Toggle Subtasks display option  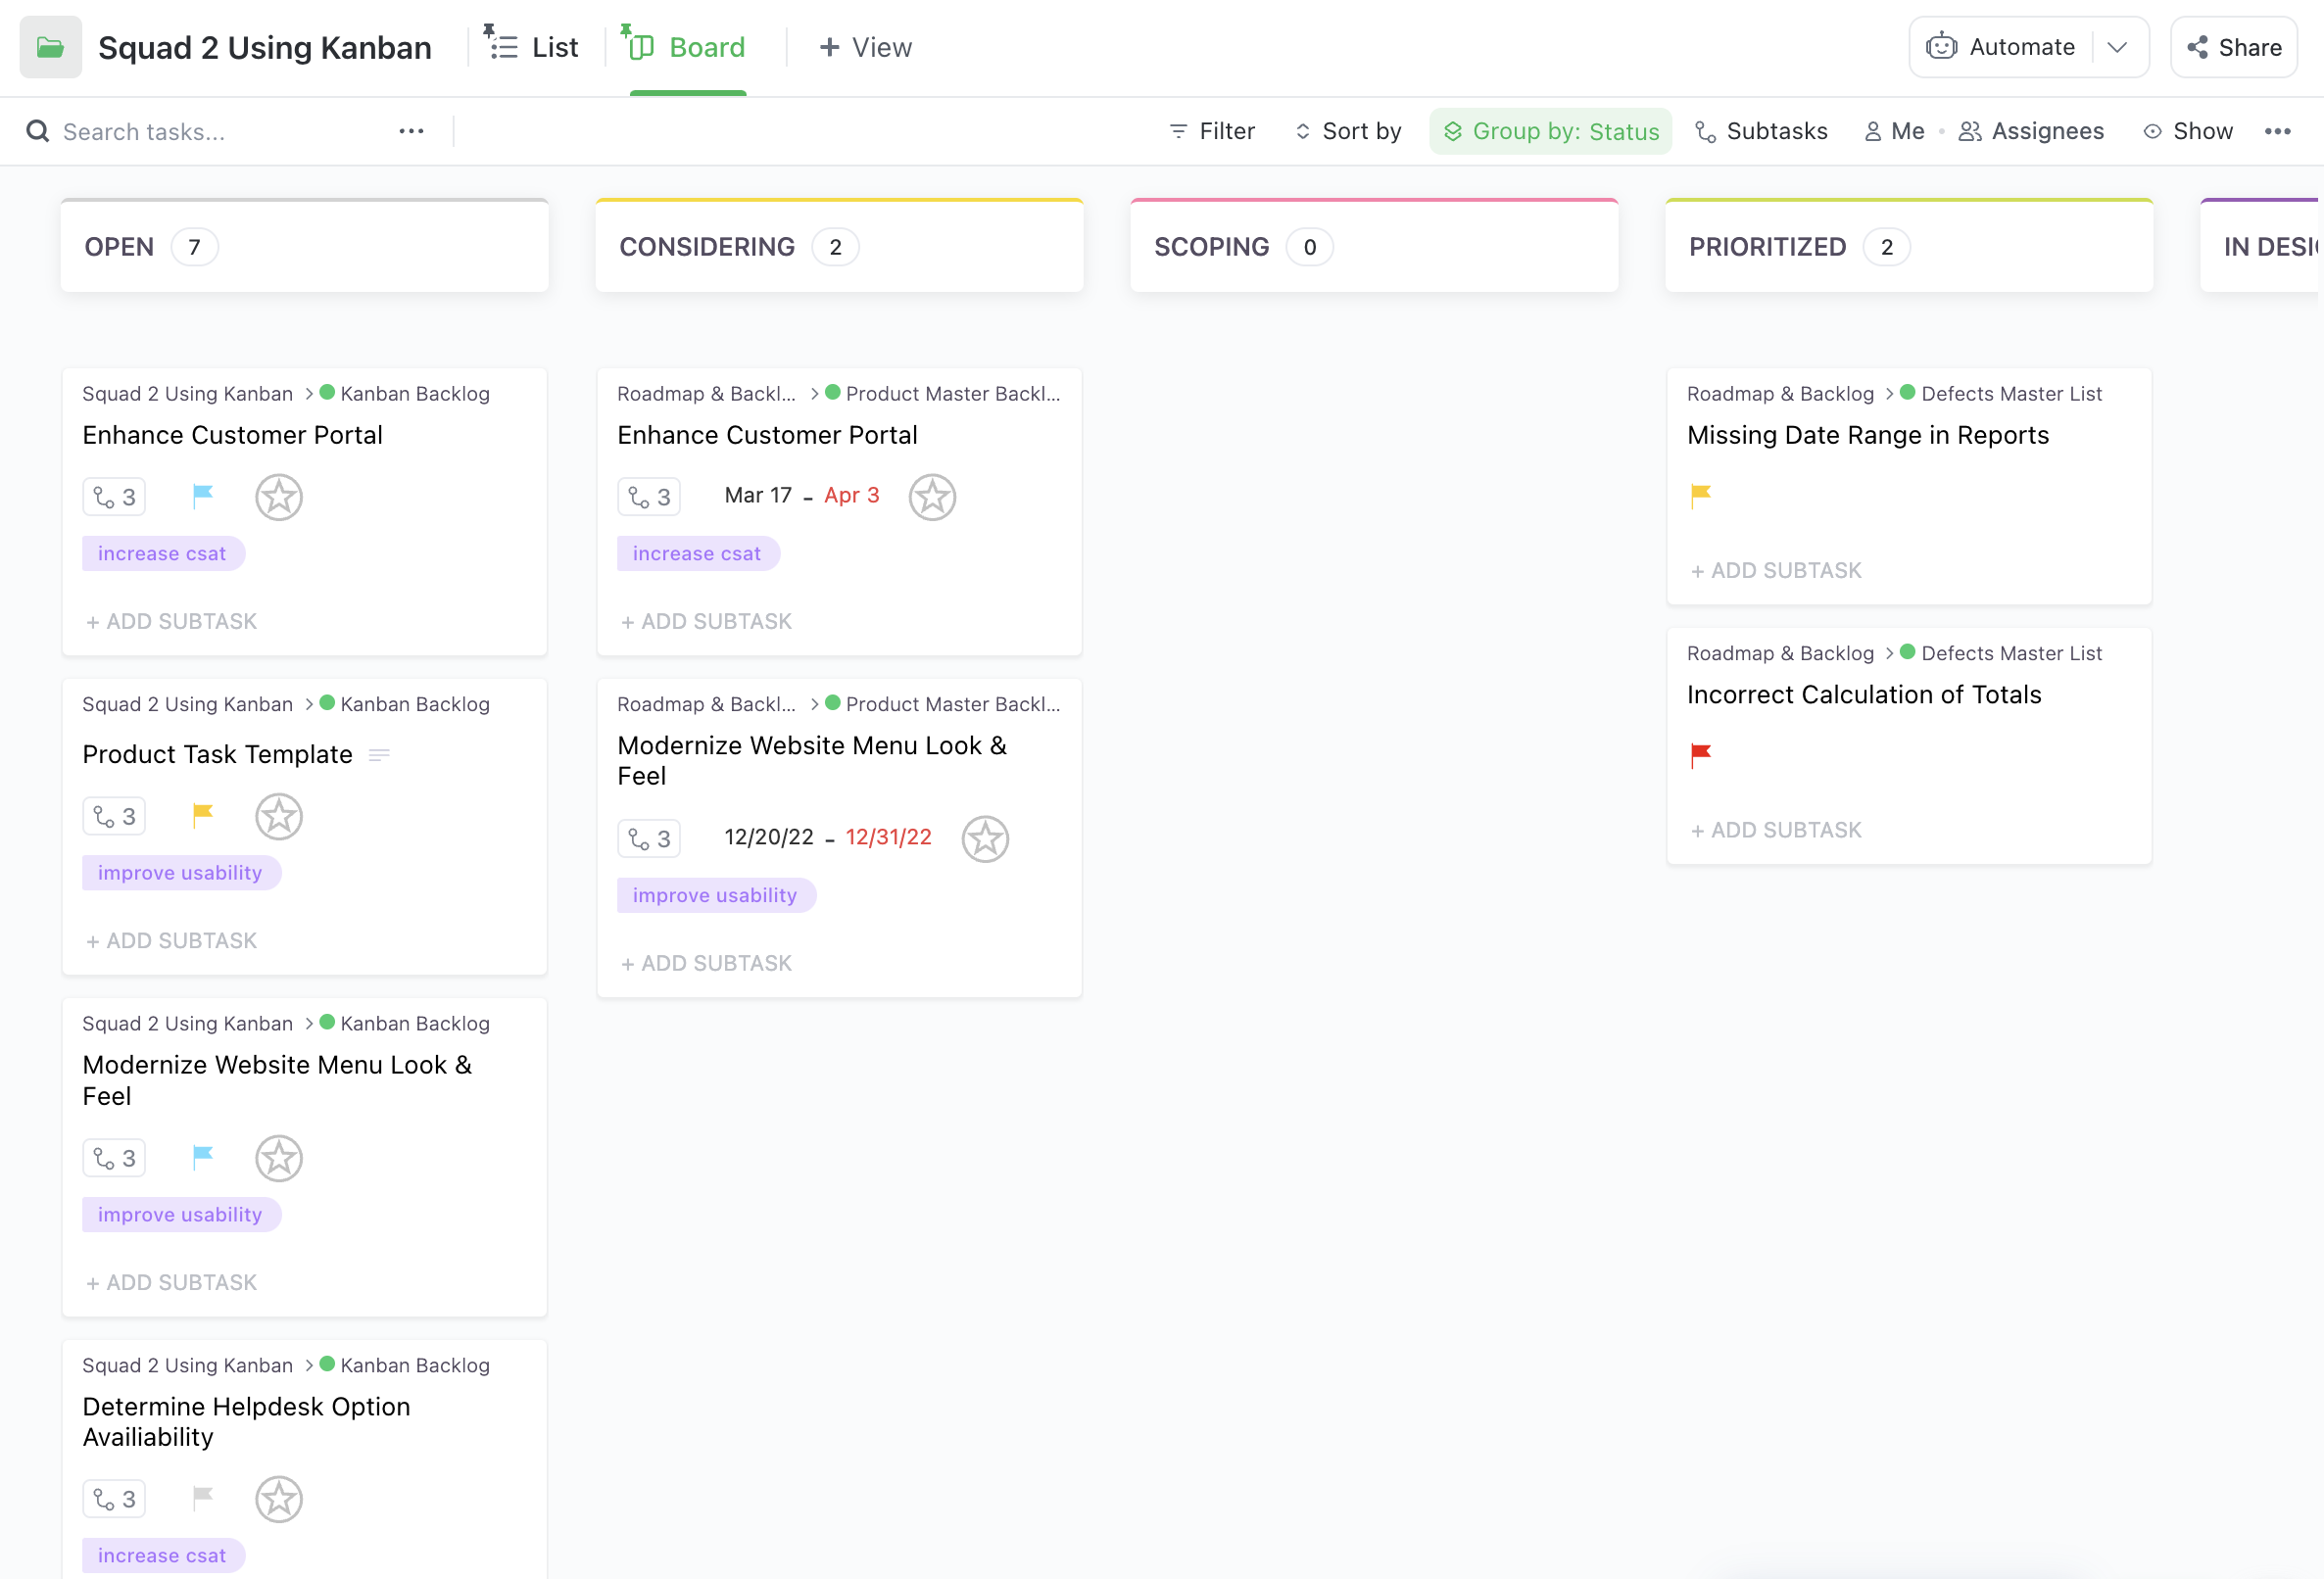(x=1762, y=131)
